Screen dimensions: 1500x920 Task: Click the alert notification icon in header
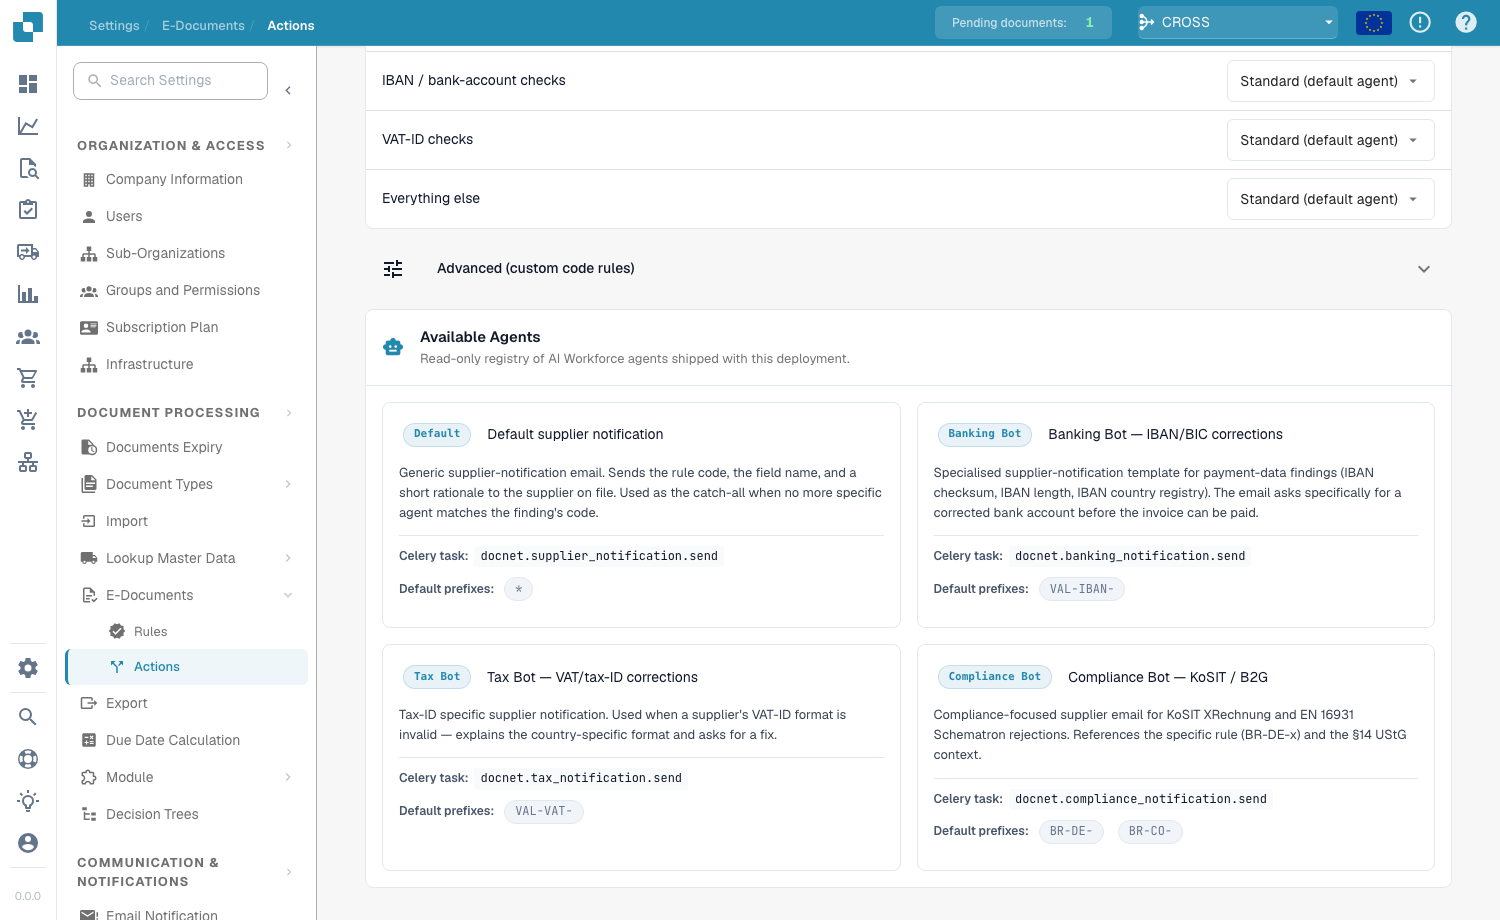point(1420,22)
